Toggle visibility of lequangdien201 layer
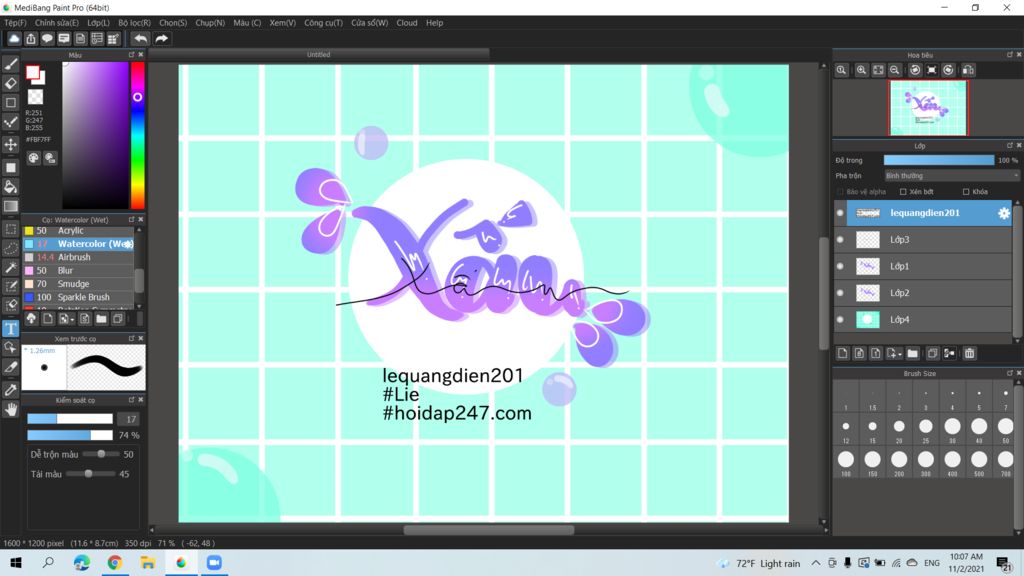This screenshot has height=576, width=1024. (x=840, y=213)
